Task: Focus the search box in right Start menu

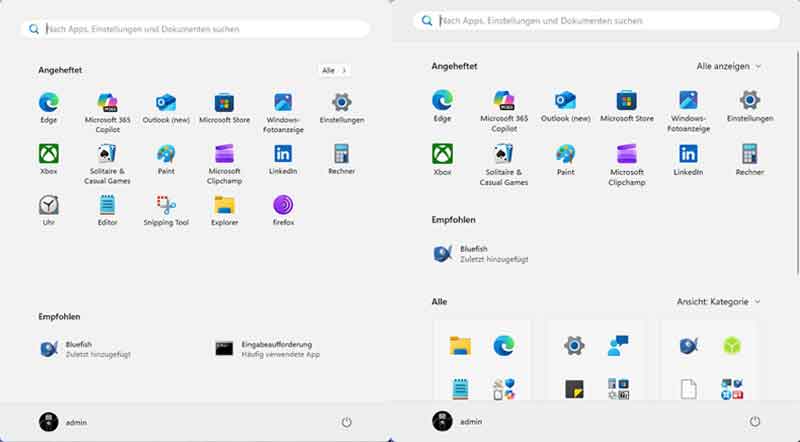Action: coord(596,21)
